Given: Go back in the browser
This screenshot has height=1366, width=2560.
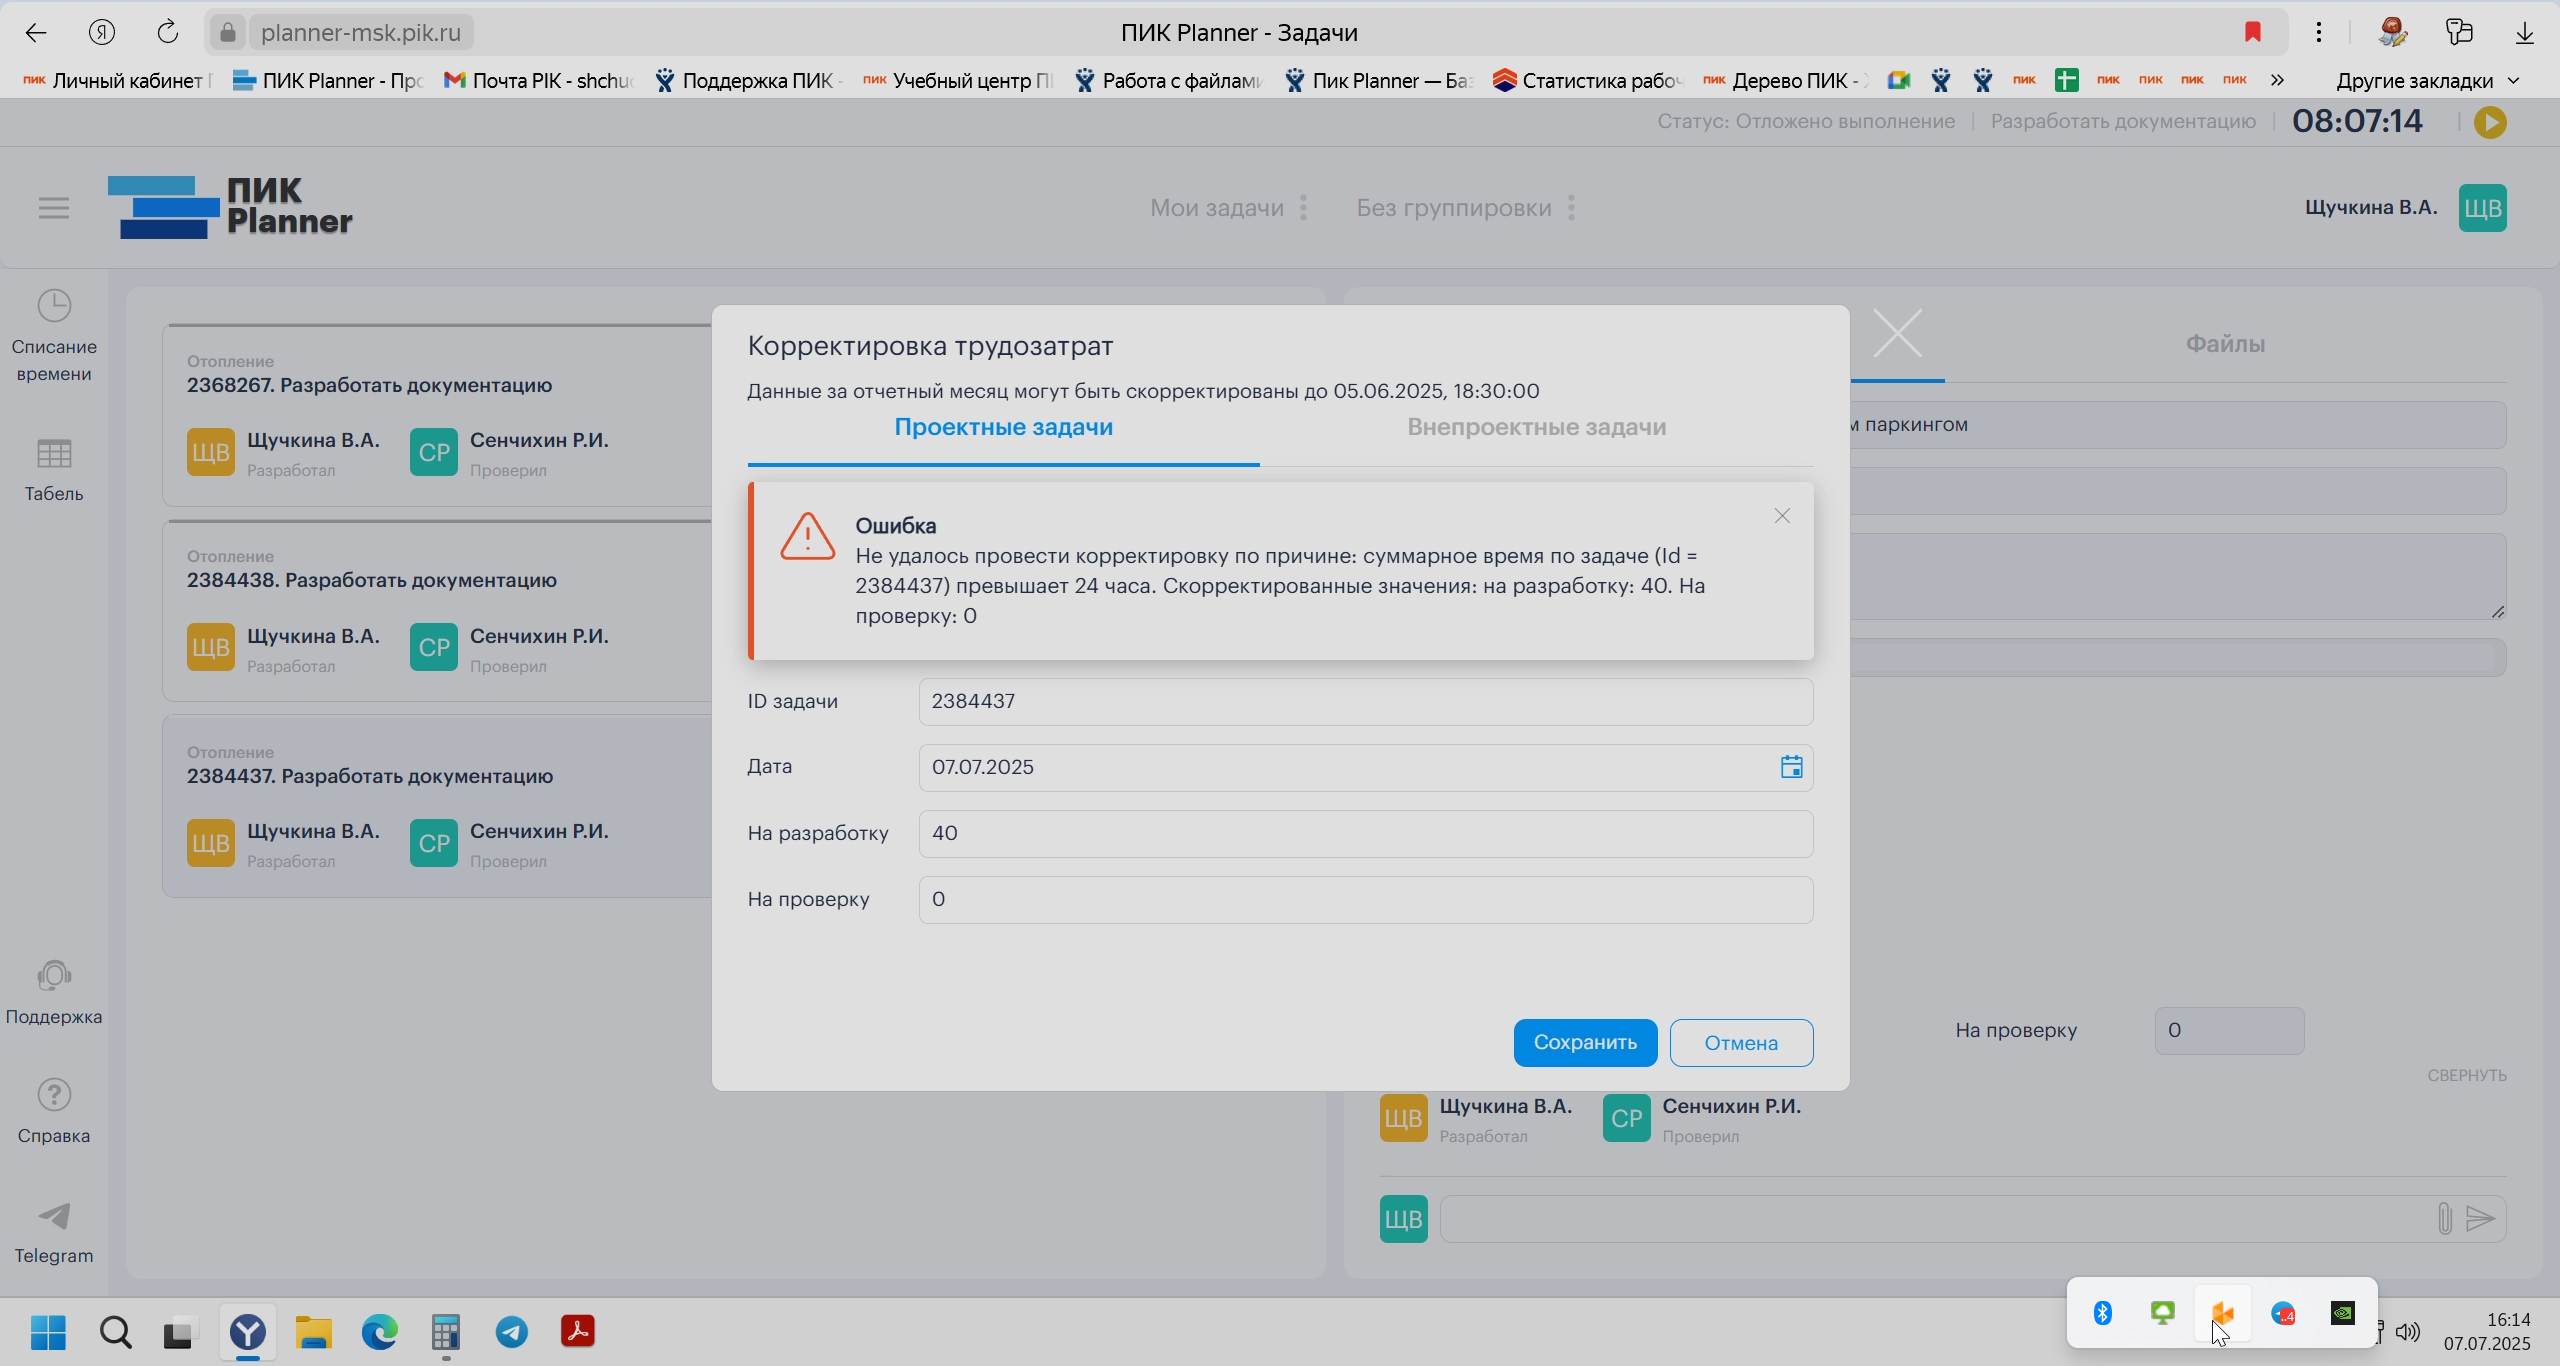Looking at the screenshot, I should tap(36, 32).
